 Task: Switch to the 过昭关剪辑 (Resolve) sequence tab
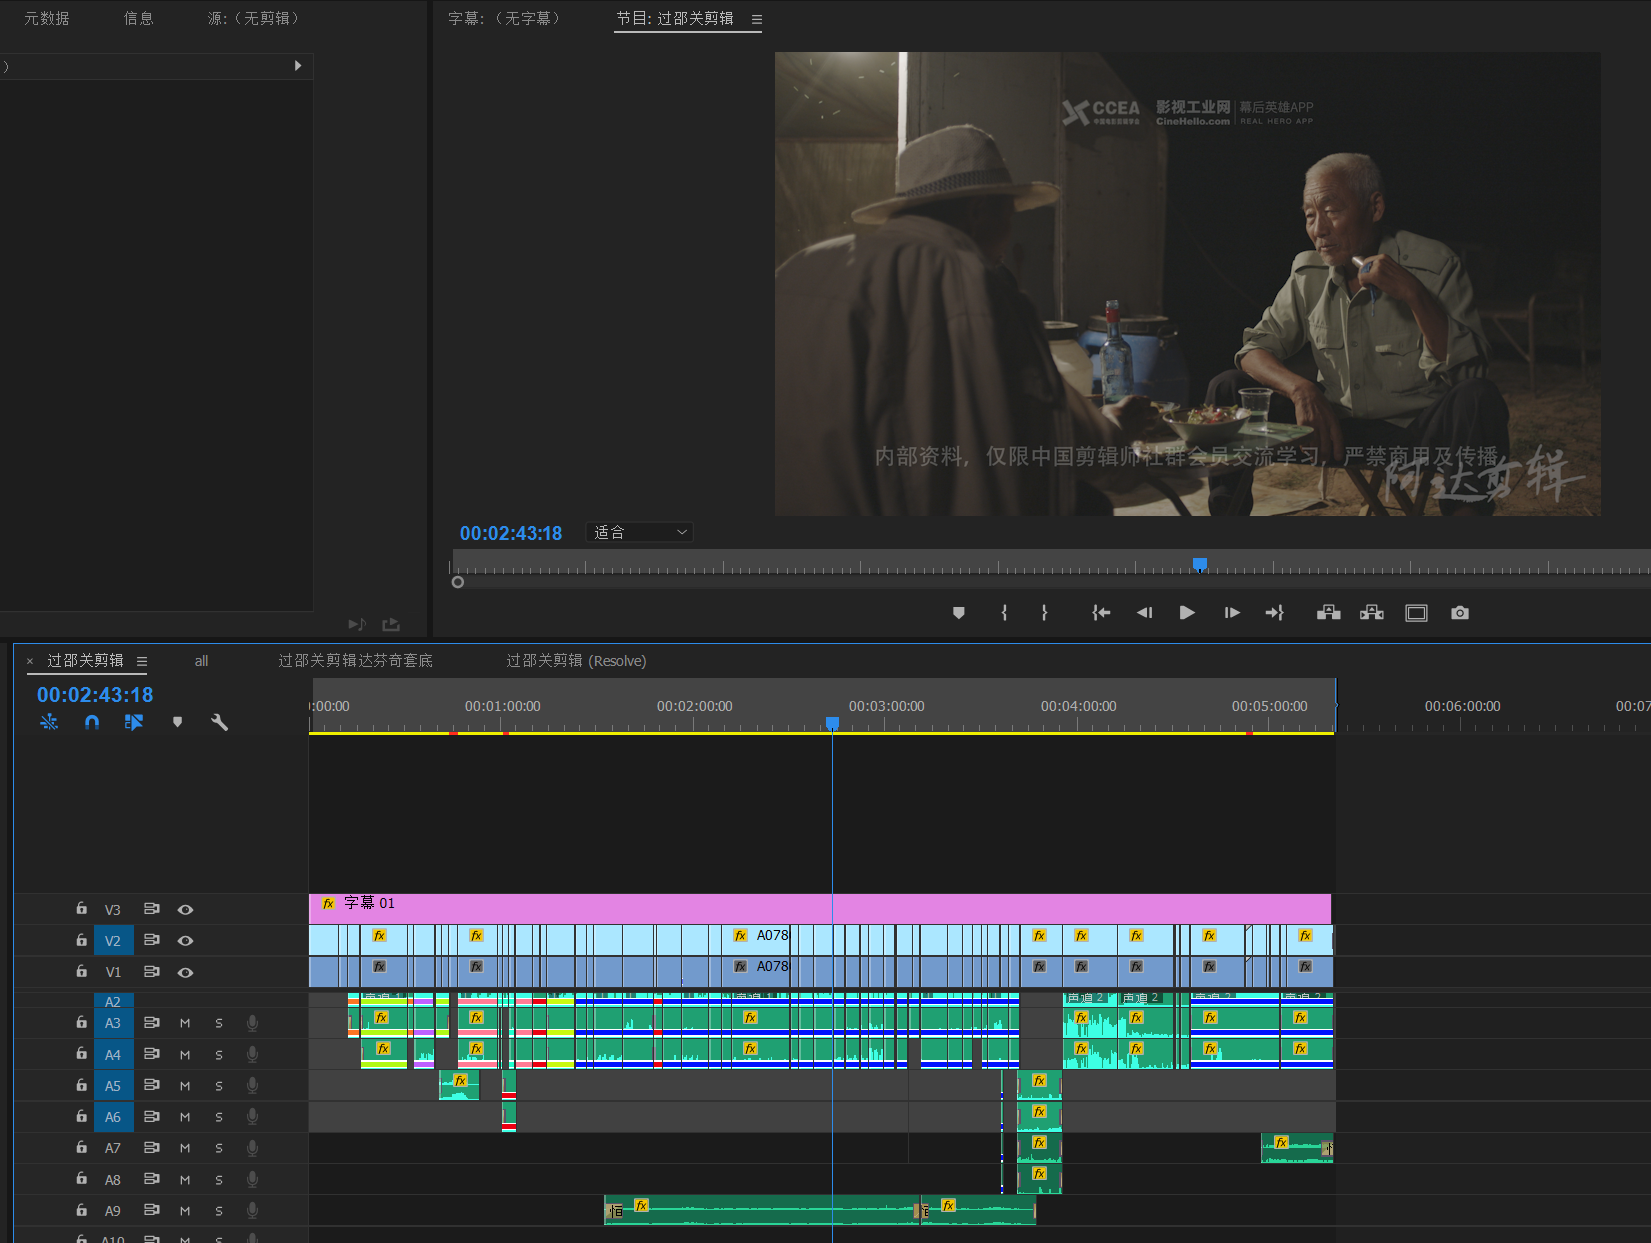click(576, 661)
